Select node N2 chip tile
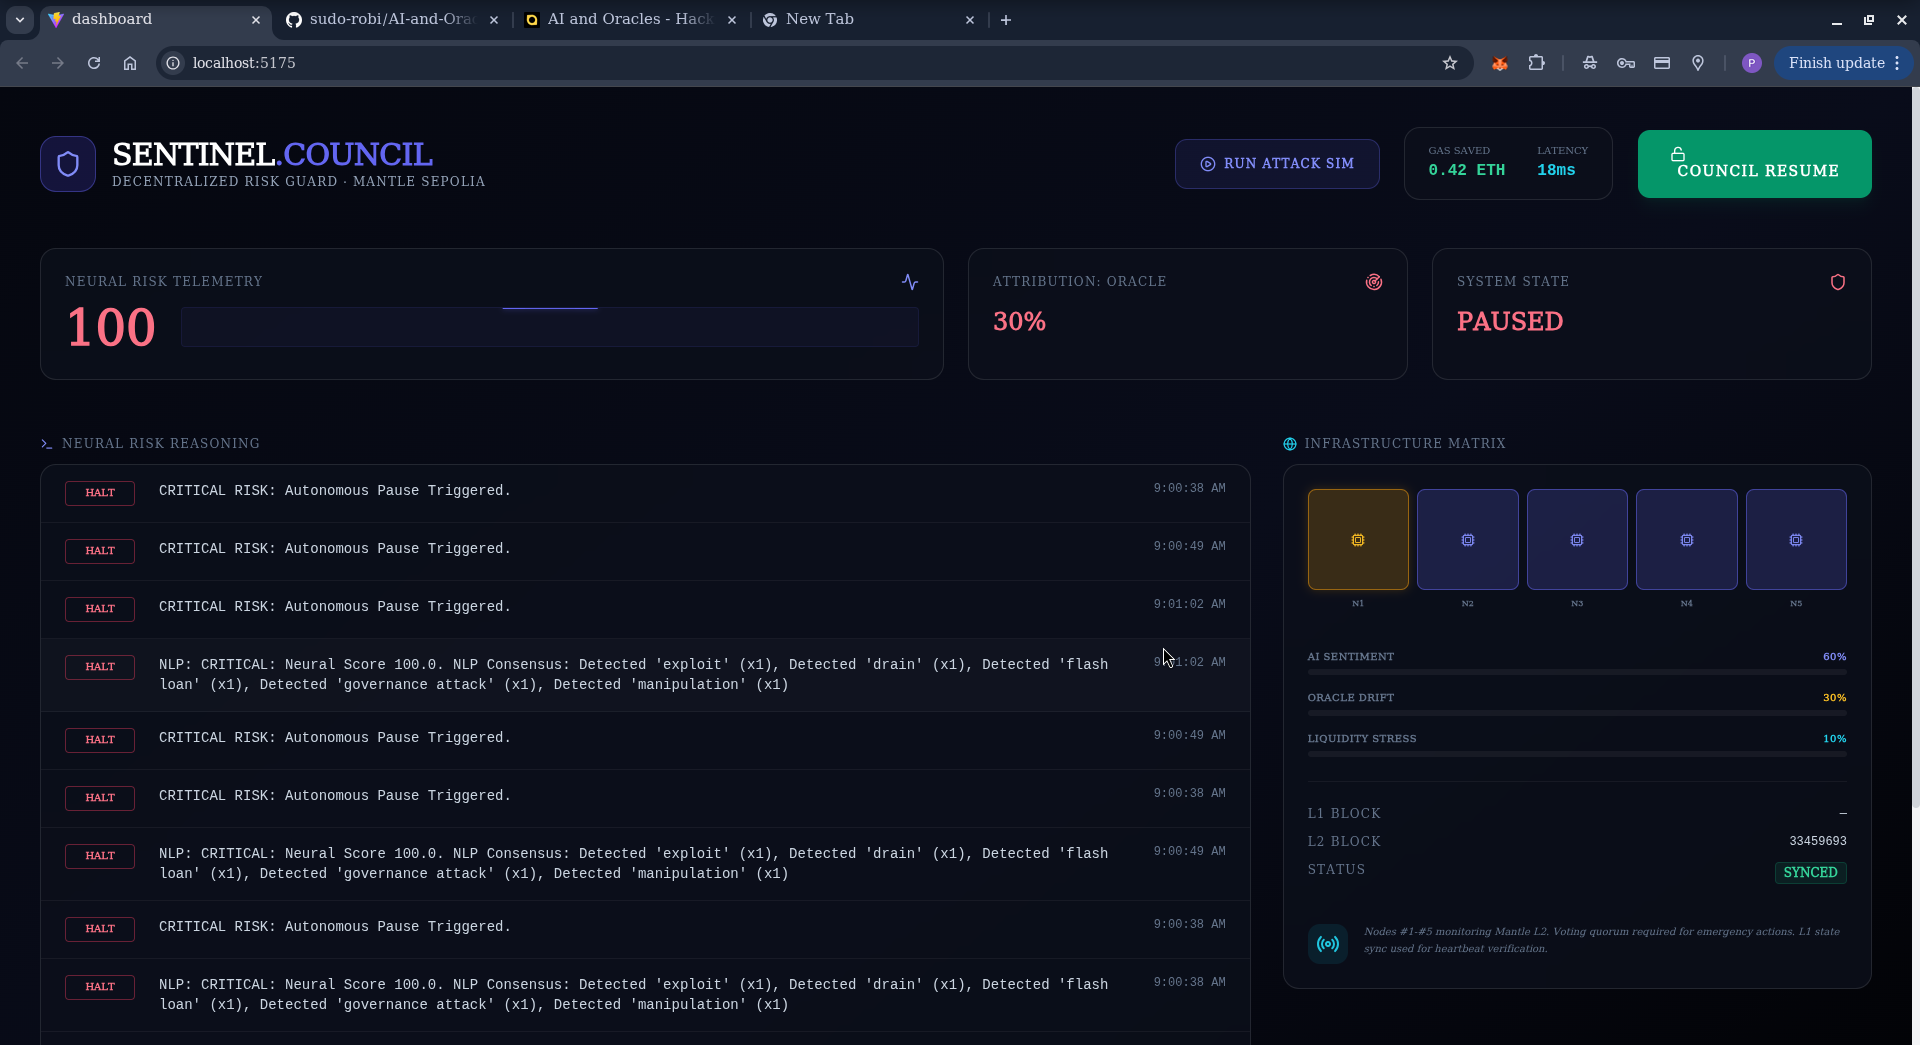Viewport: 1920px width, 1045px height. [x=1468, y=540]
